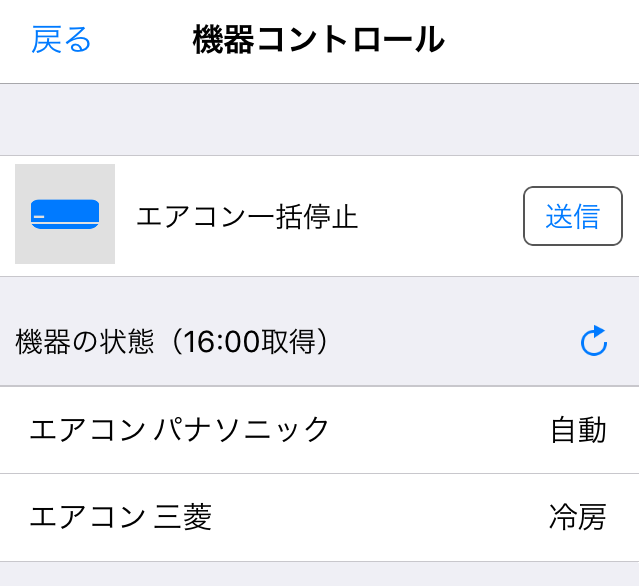The height and width of the screenshot is (586, 639).
Task: Click the 自動 mode value for Panasonic
Action: [578, 430]
